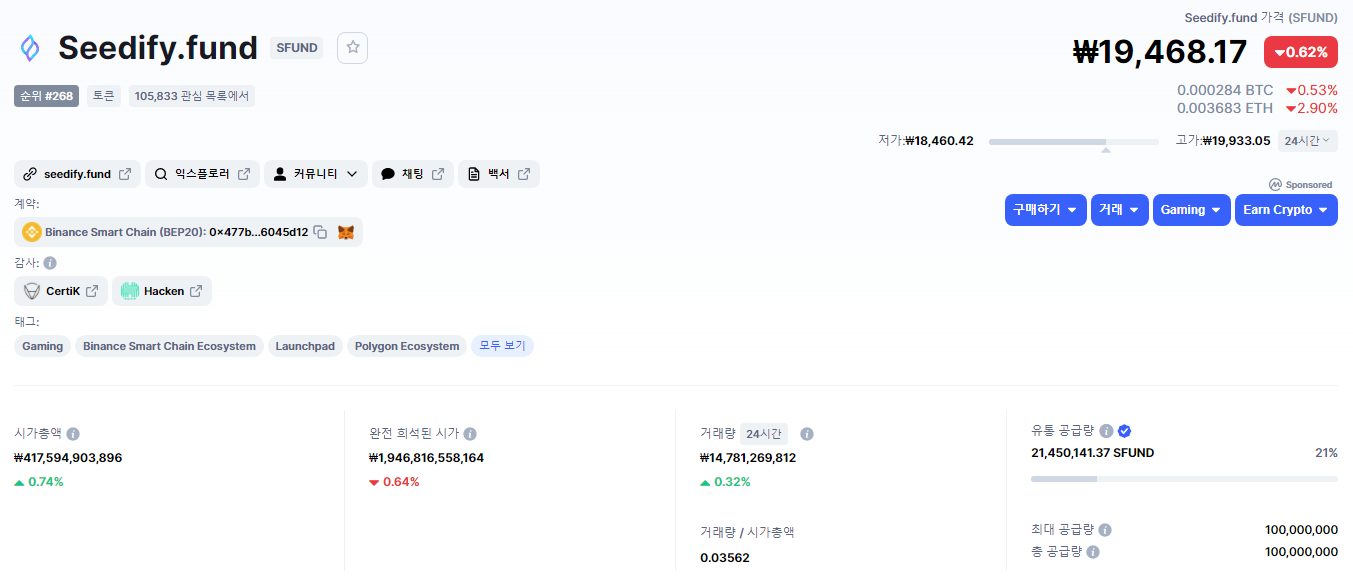Expand the 거래 dropdown button

(1119, 210)
